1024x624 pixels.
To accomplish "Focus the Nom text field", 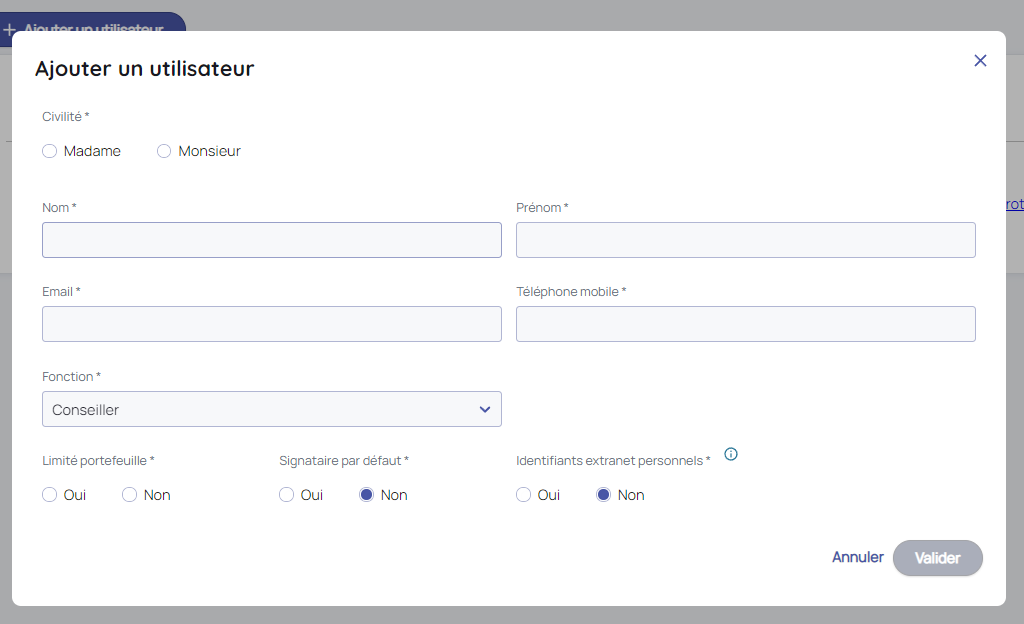I will 271,240.
